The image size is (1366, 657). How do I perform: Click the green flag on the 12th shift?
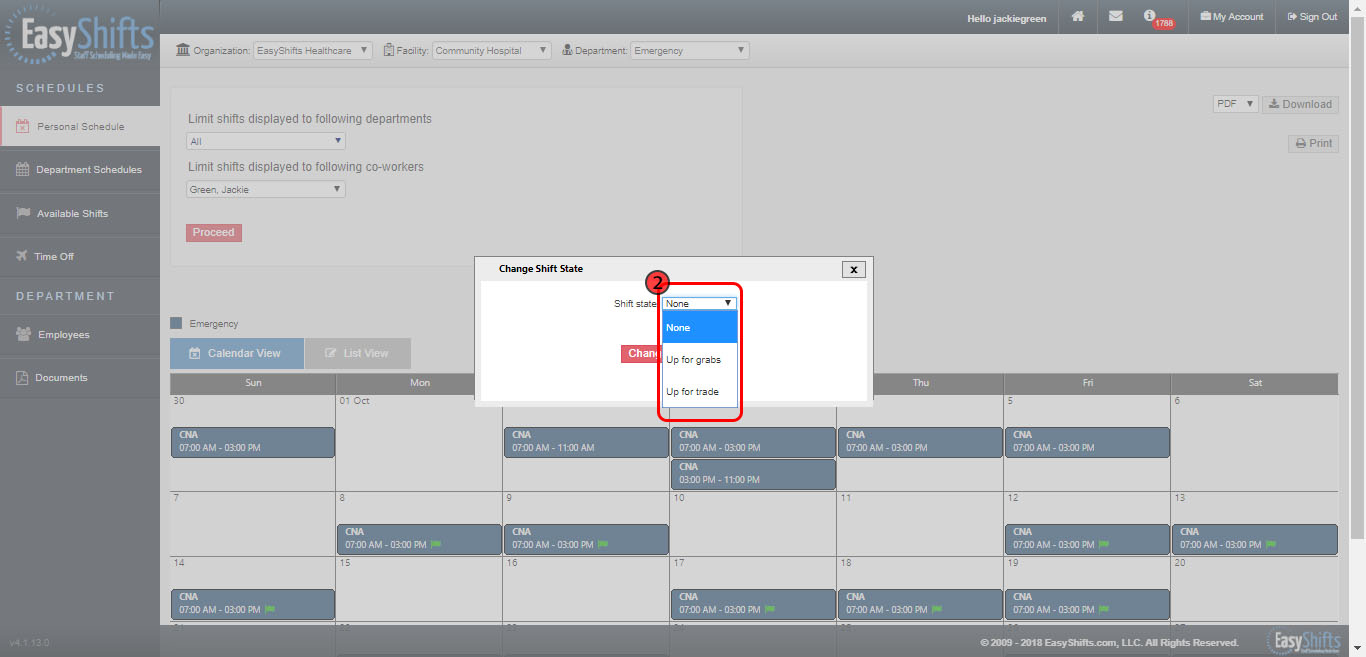pyautogui.click(x=1103, y=545)
